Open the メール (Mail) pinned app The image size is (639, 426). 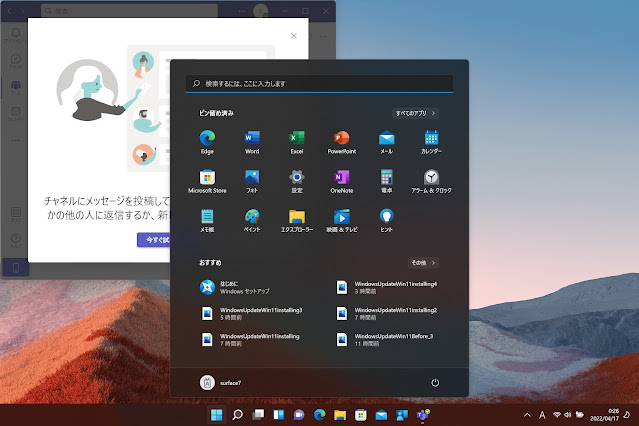click(x=386, y=142)
